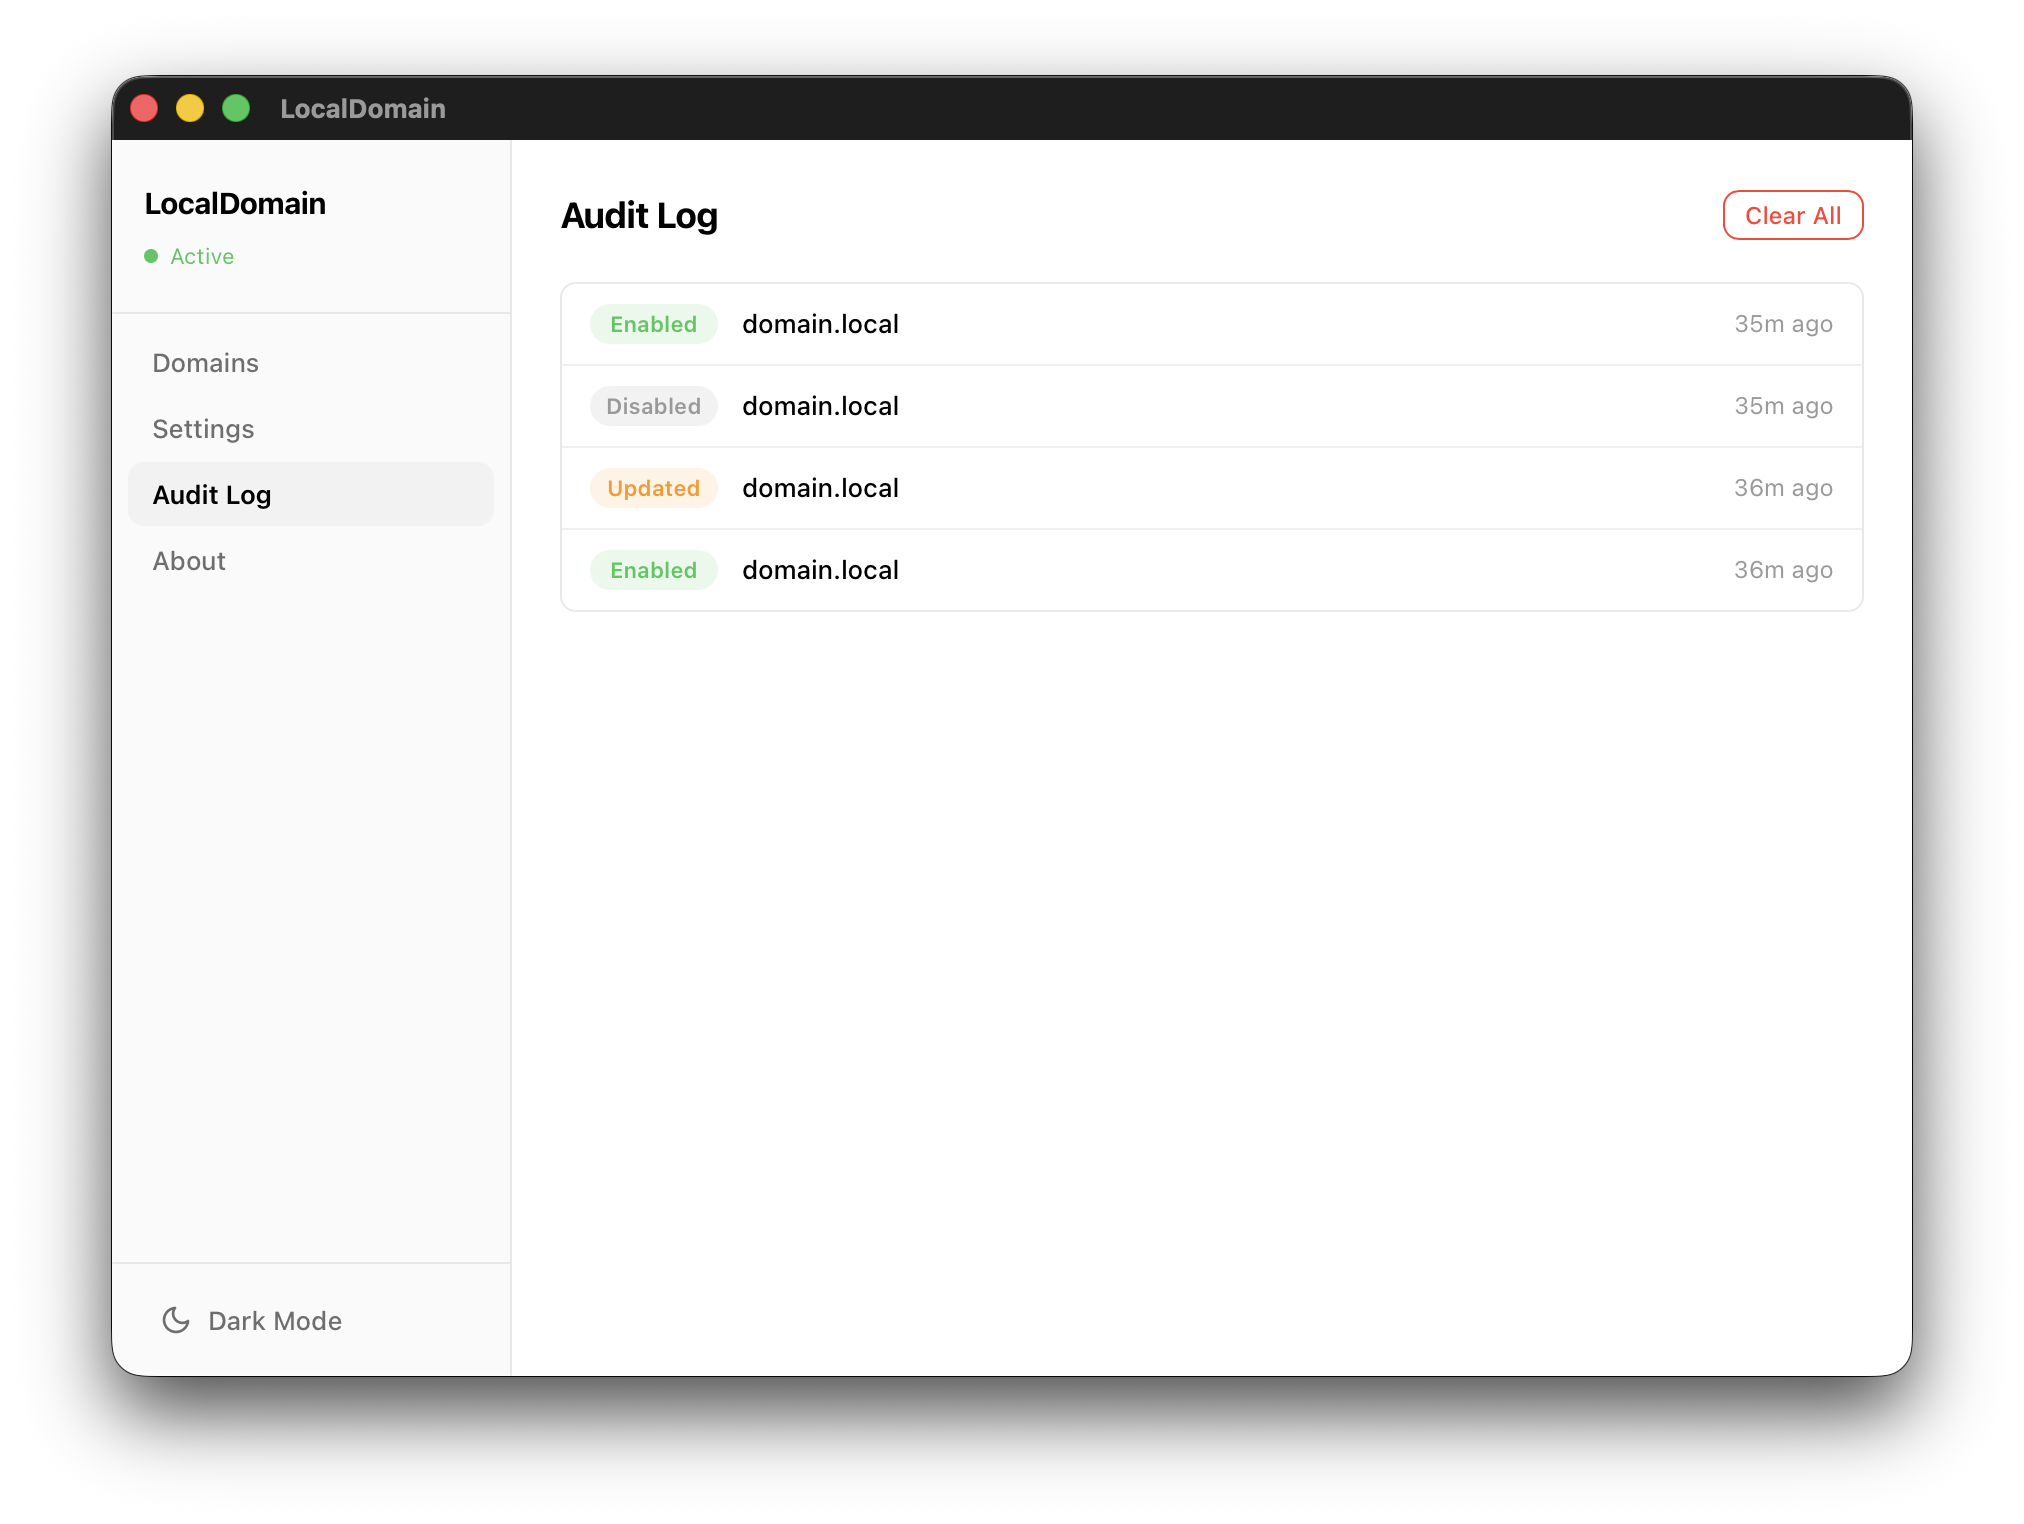
Task: Open the Domains section
Action: coord(206,362)
